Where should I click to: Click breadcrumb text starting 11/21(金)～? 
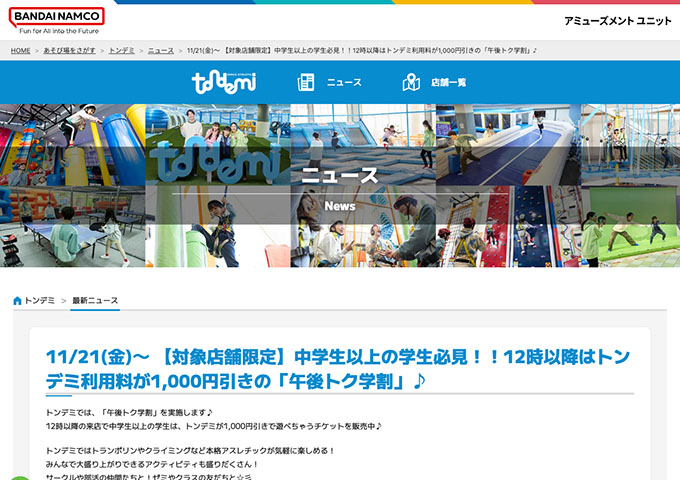coord(362,51)
